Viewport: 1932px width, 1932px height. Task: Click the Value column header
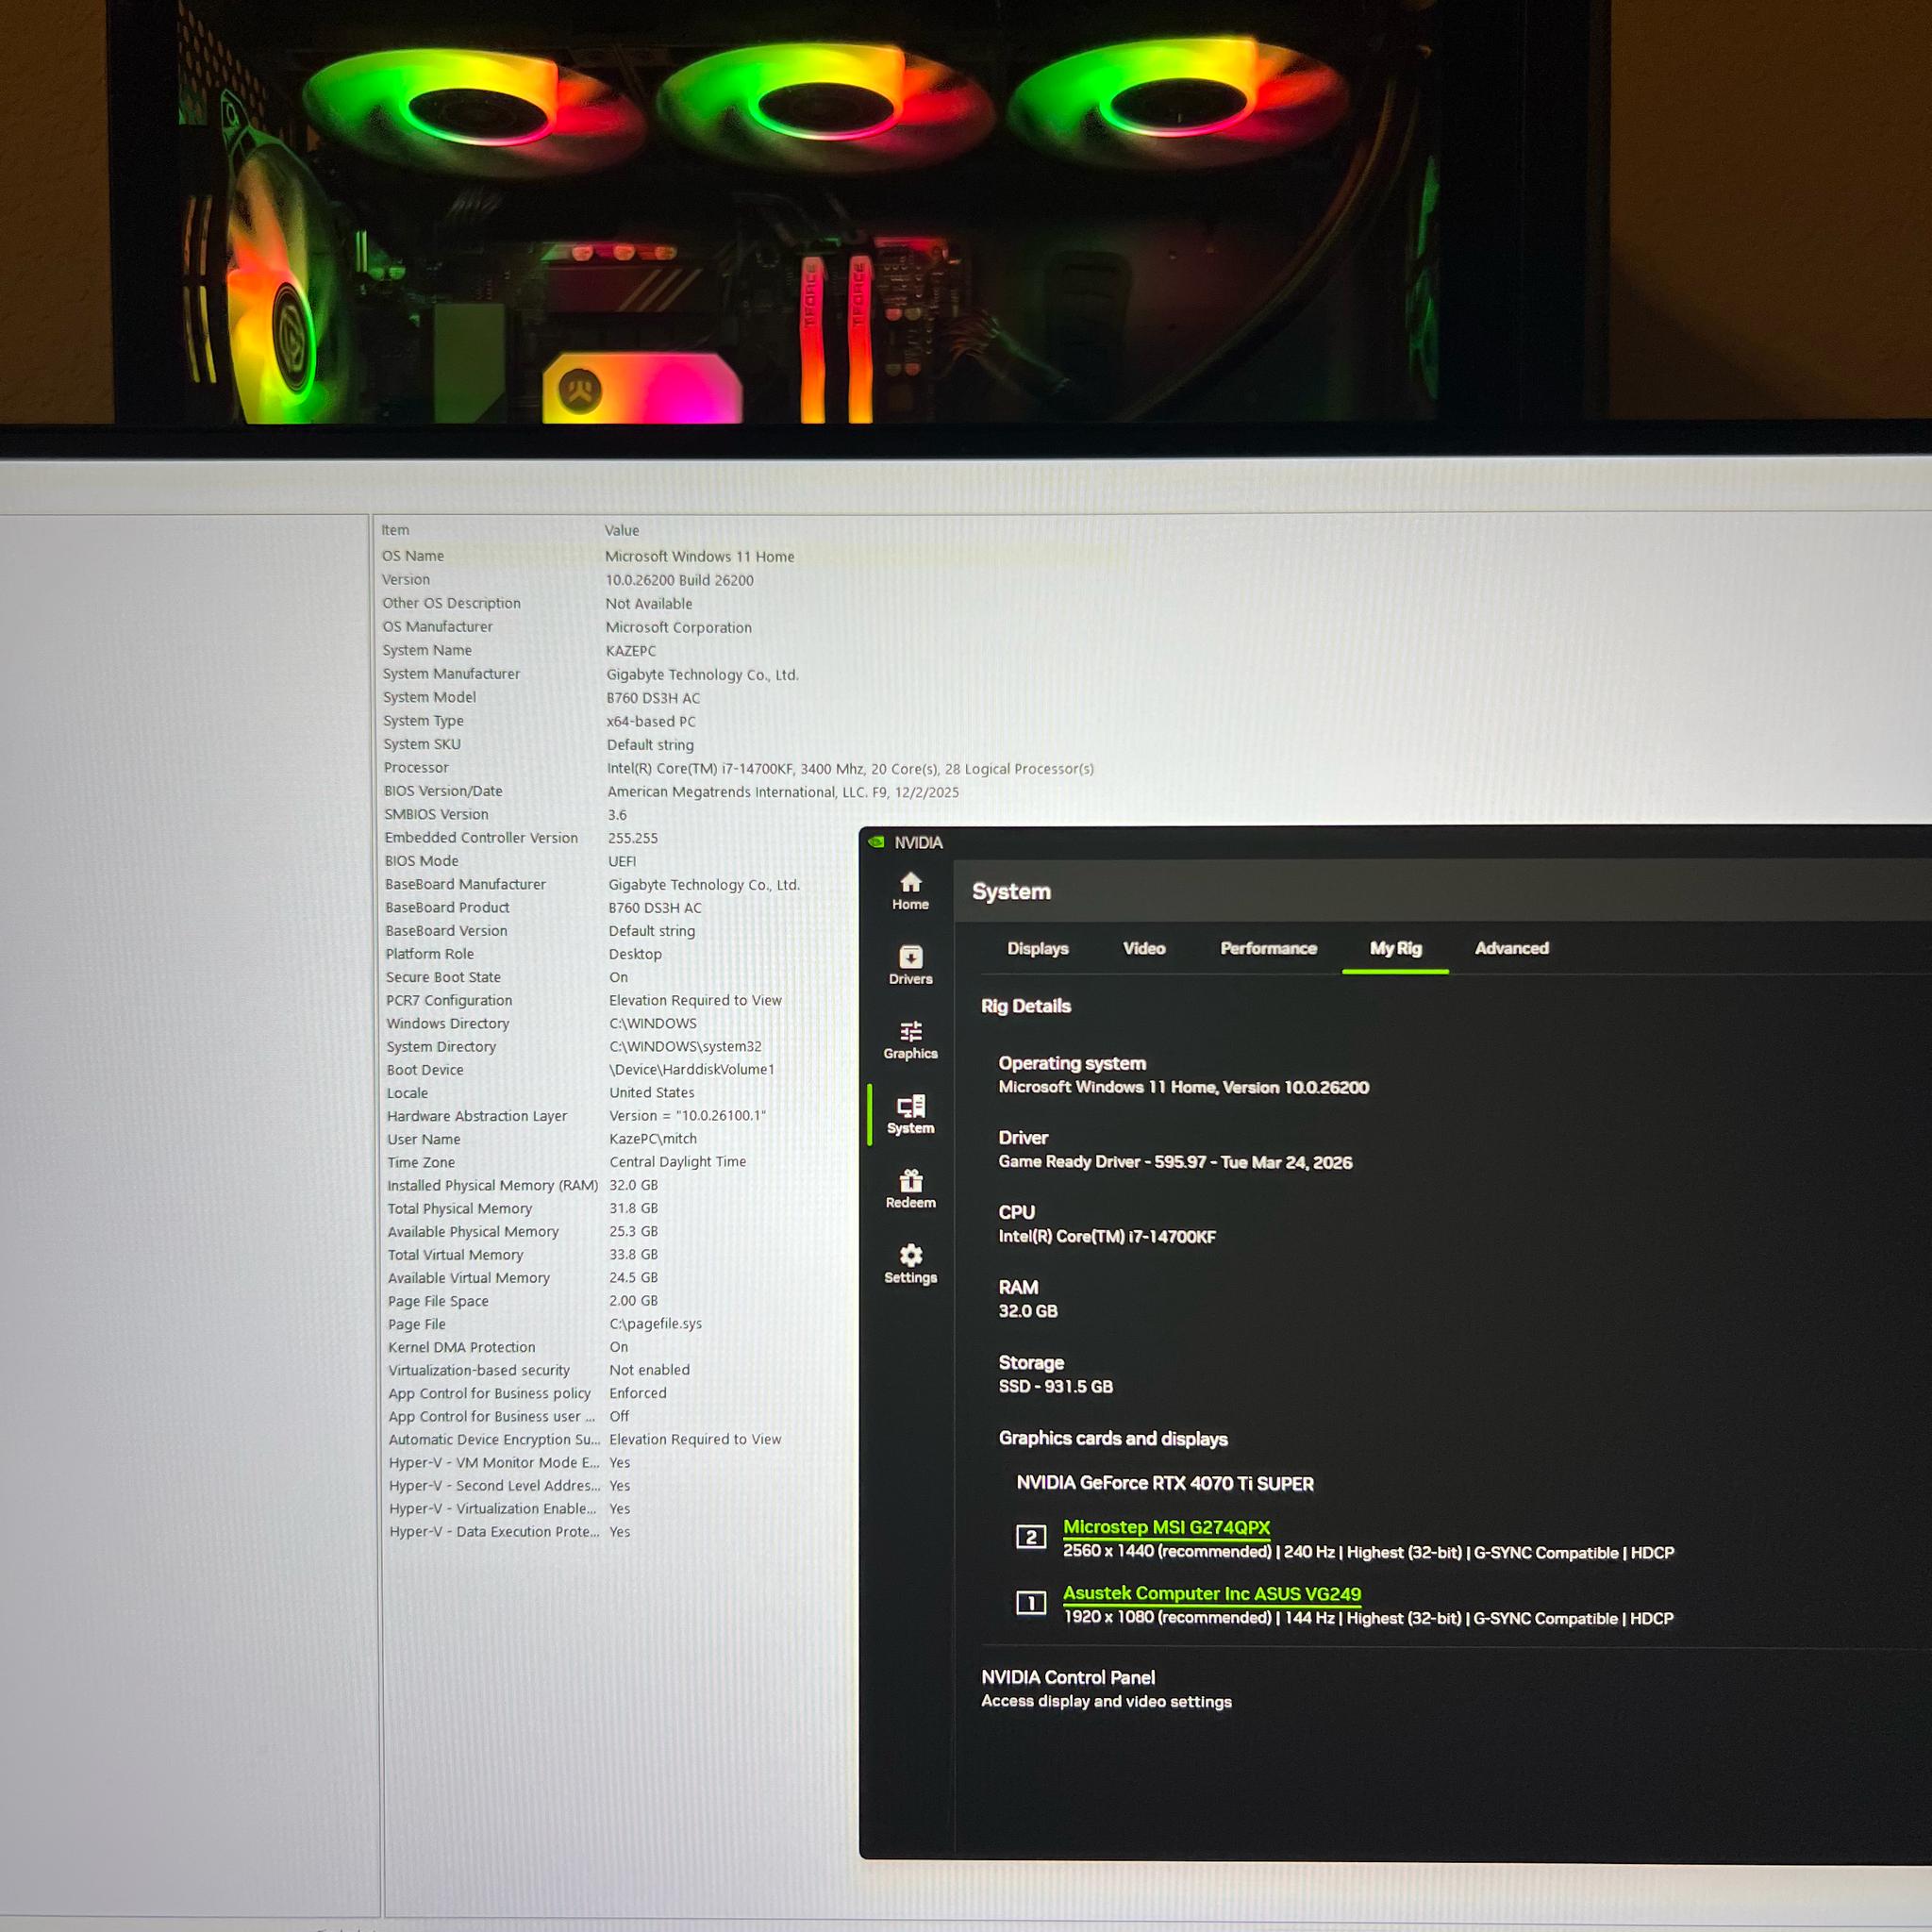(x=621, y=530)
